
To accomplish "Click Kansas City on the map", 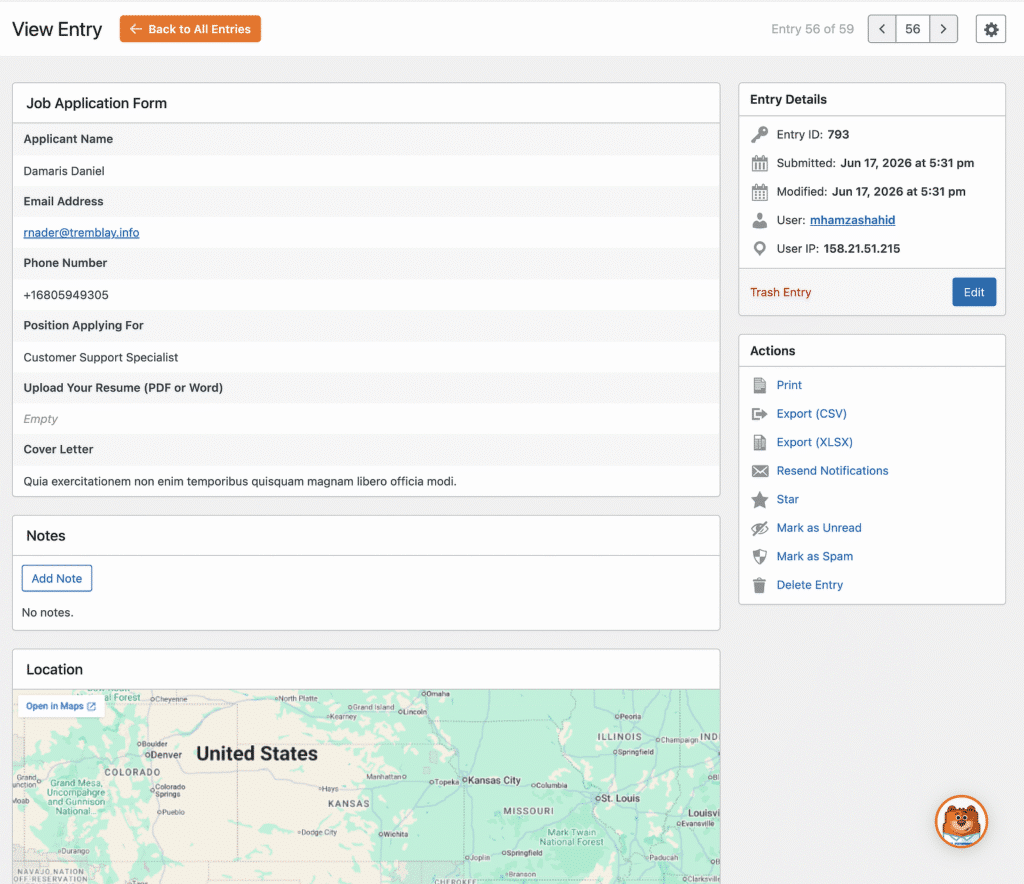I will pyautogui.click(x=494, y=780).
